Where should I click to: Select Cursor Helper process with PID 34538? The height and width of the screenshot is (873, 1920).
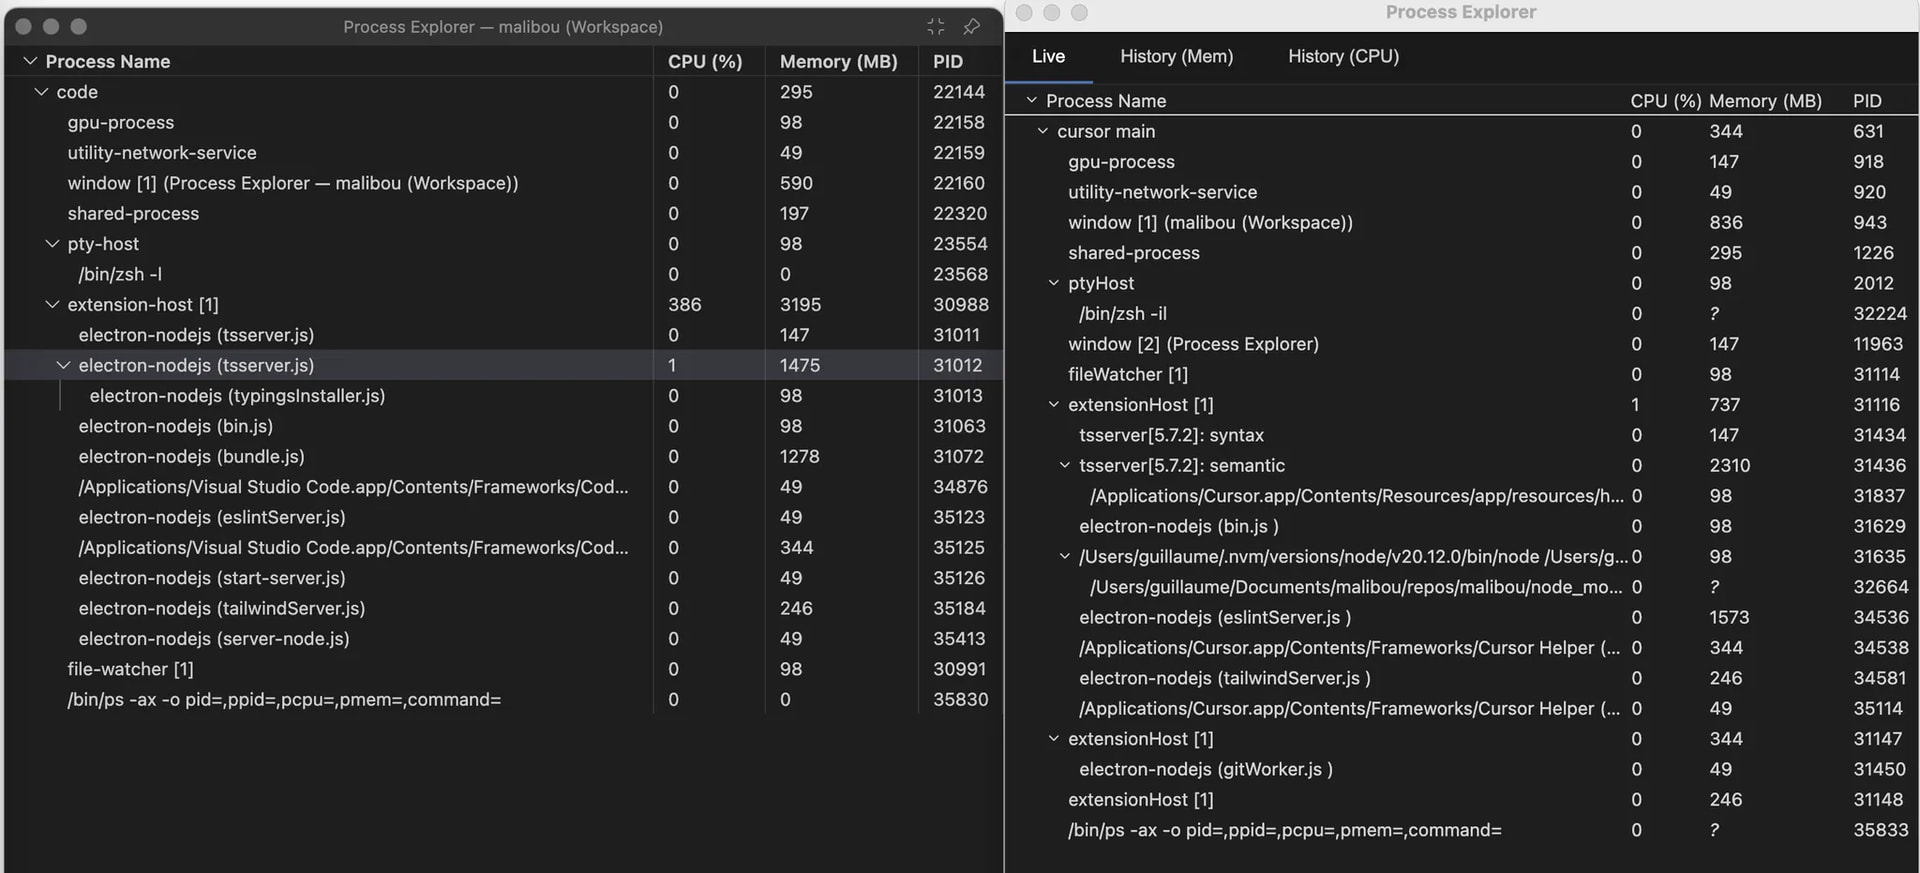tap(1462, 648)
